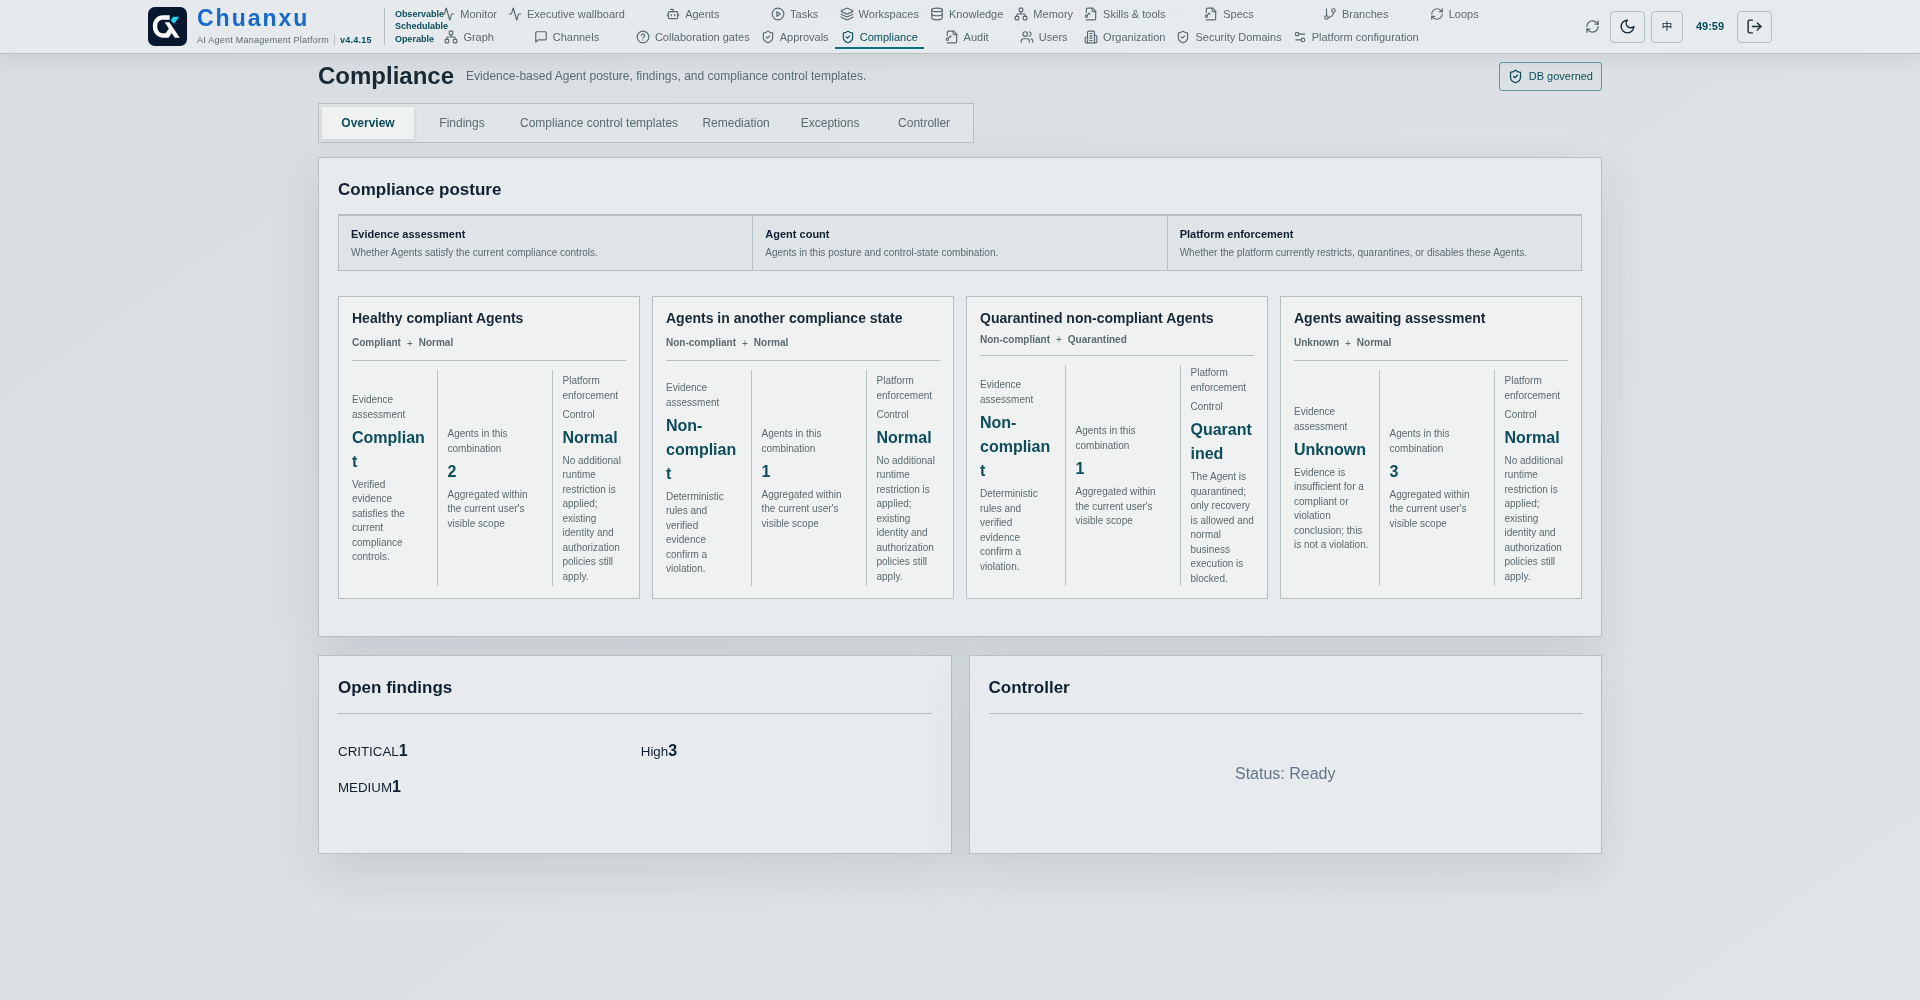Open the Approvals shield icon
The width and height of the screenshot is (1920, 1000).
tap(768, 37)
